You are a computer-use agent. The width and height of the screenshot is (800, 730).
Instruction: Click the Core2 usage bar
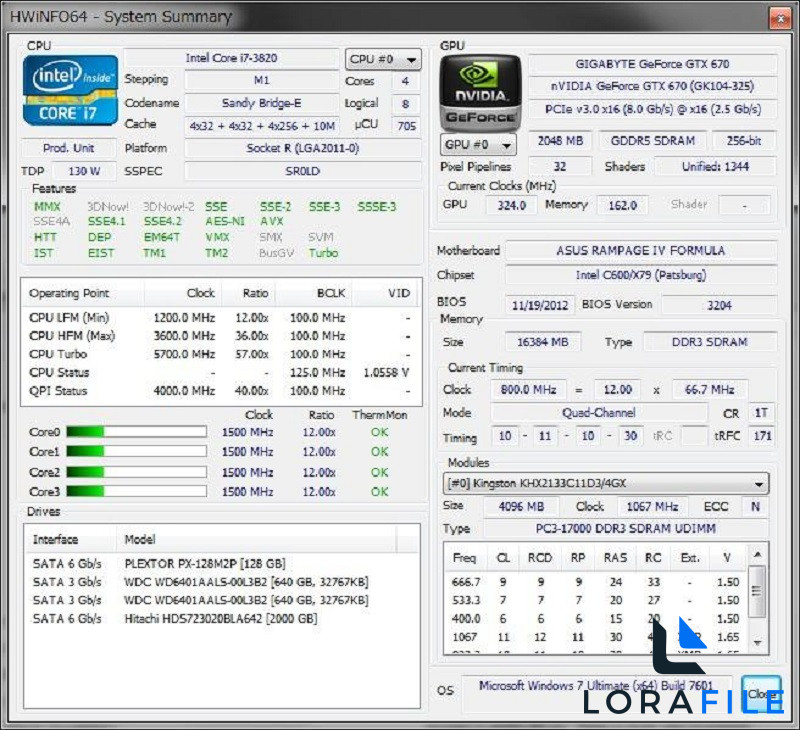tap(136, 472)
